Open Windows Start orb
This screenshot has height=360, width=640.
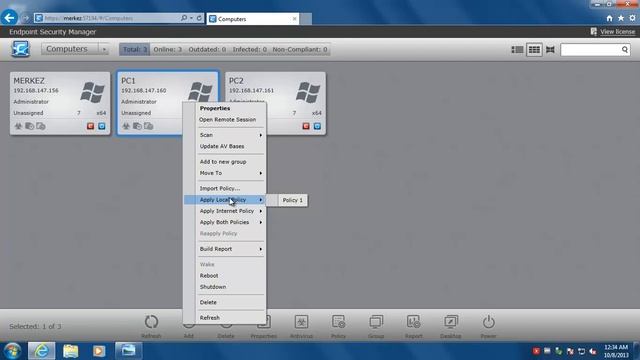pyautogui.click(x=12, y=351)
